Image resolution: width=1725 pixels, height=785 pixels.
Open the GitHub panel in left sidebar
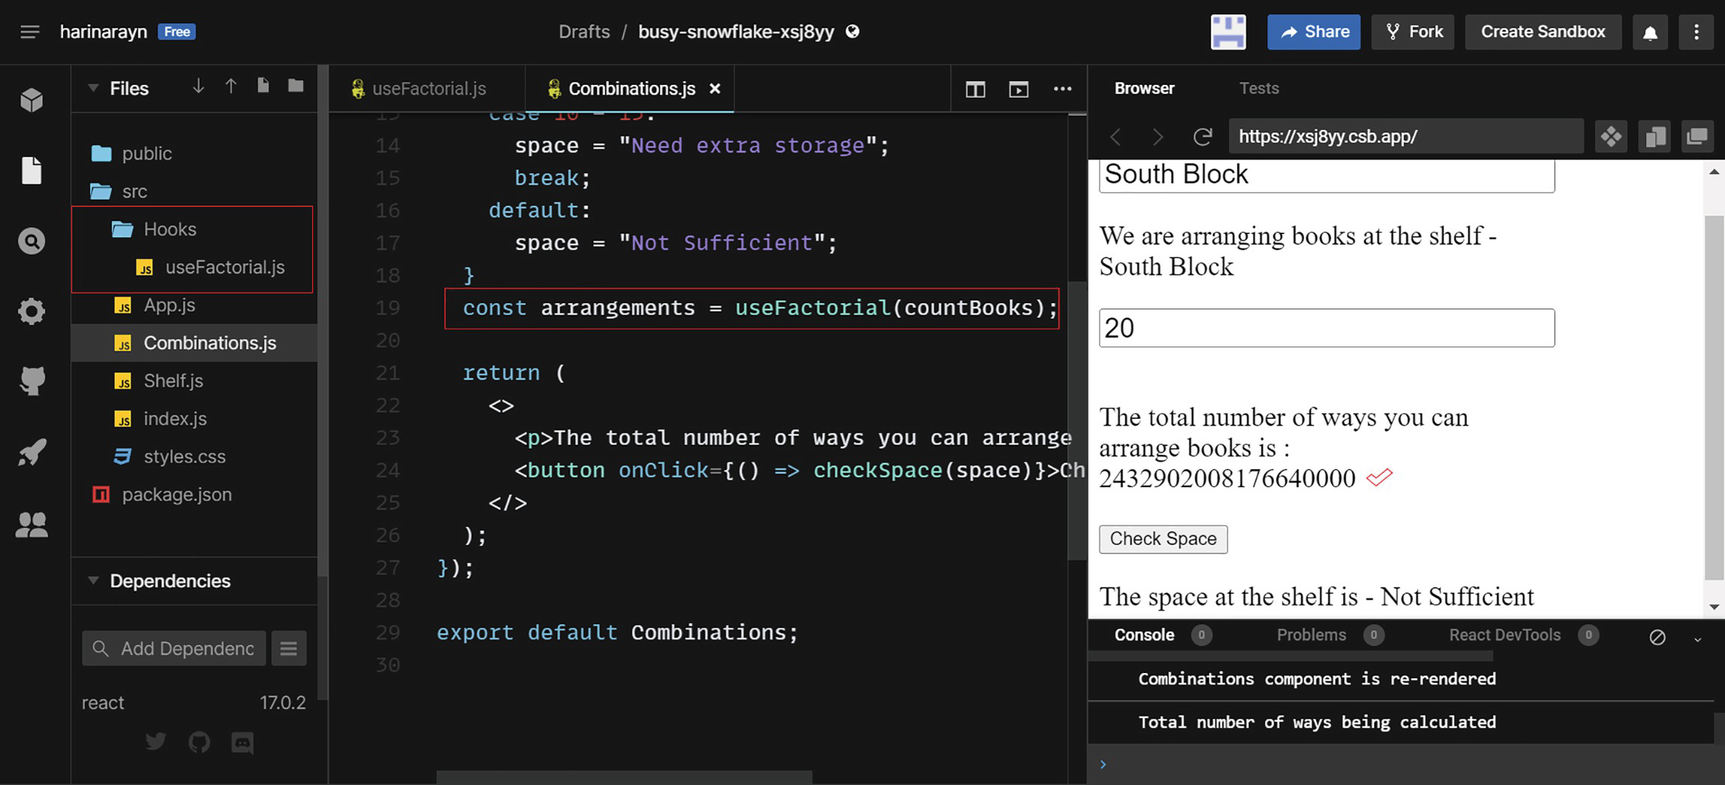pyautogui.click(x=32, y=381)
